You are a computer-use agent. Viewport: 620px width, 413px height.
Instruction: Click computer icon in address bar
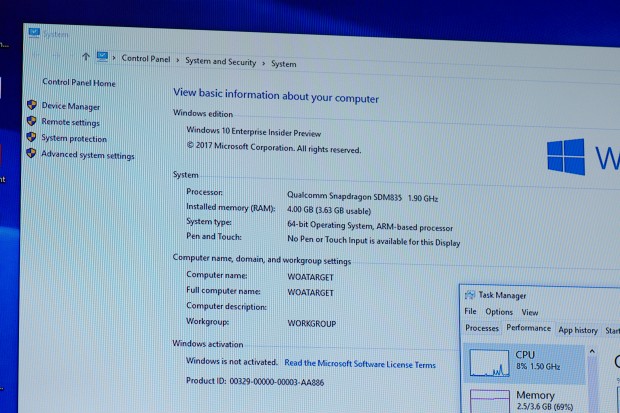(x=102, y=57)
